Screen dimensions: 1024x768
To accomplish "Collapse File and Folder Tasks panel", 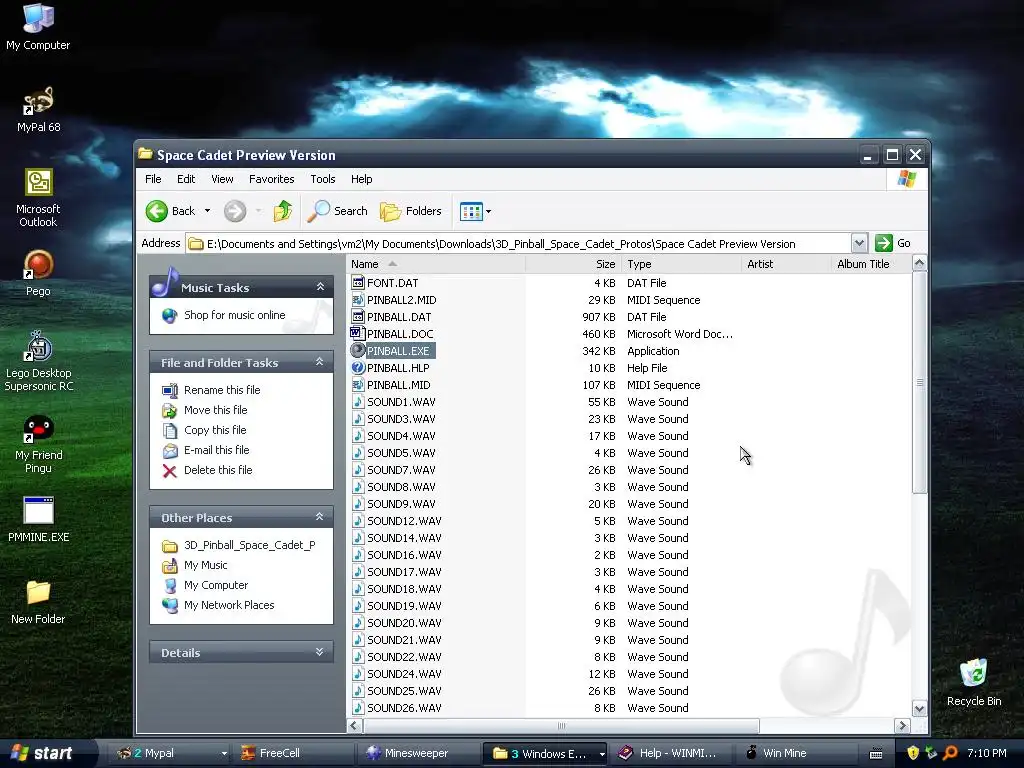I will pos(319,361).
